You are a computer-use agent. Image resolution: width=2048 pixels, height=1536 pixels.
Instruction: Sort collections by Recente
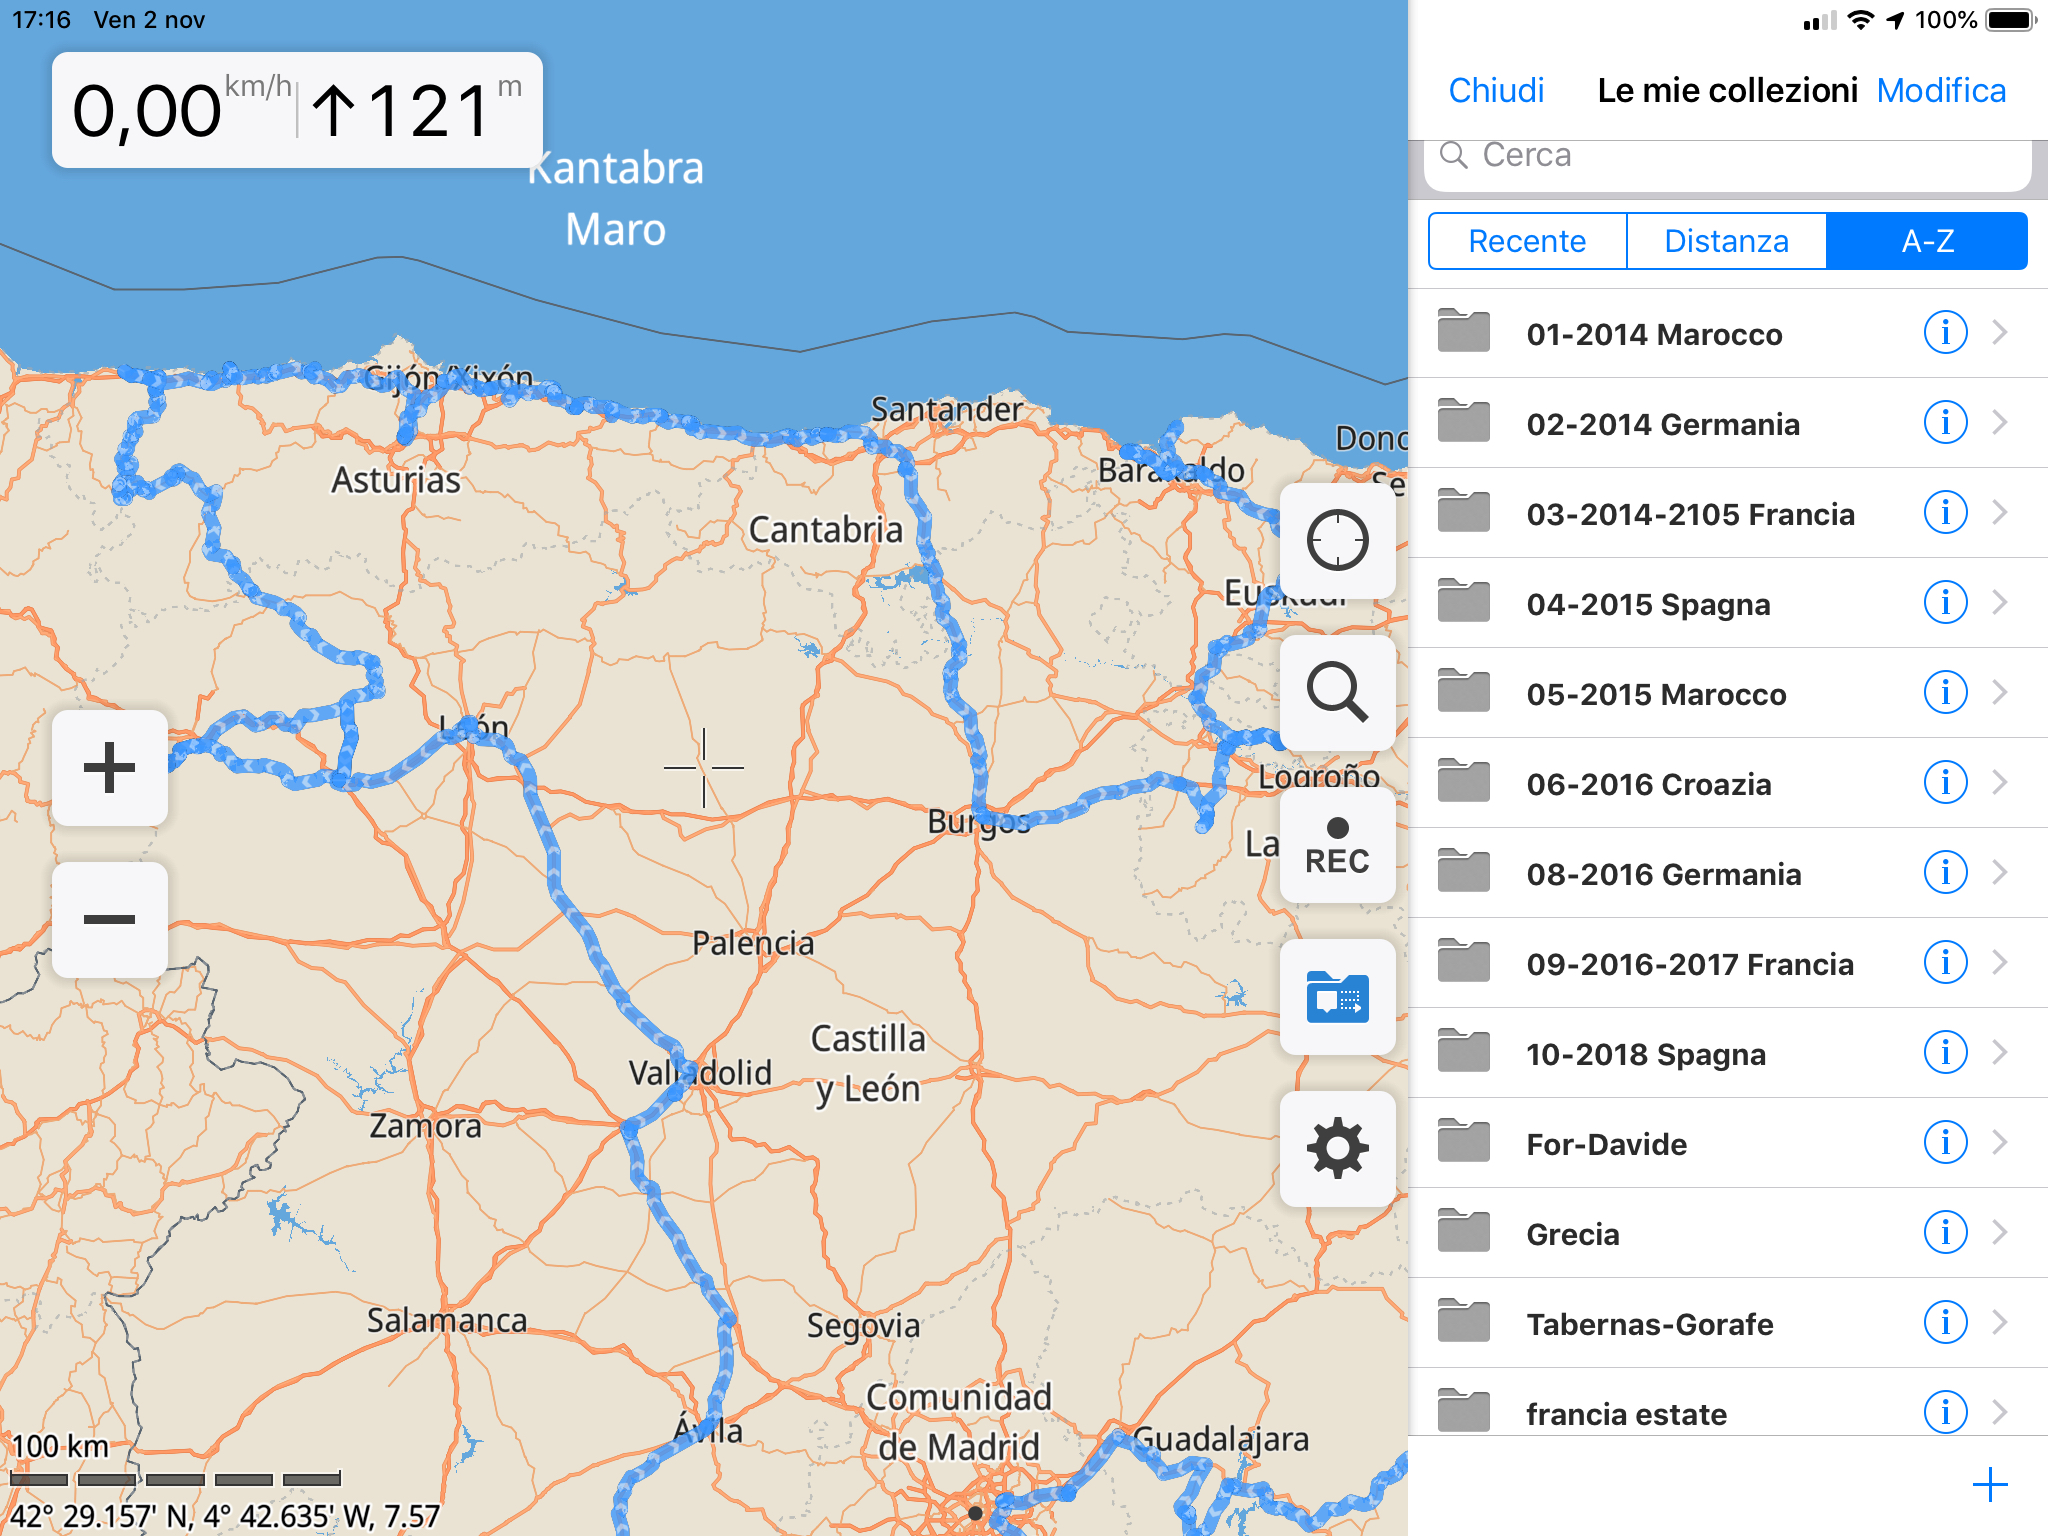point(1527,241)
